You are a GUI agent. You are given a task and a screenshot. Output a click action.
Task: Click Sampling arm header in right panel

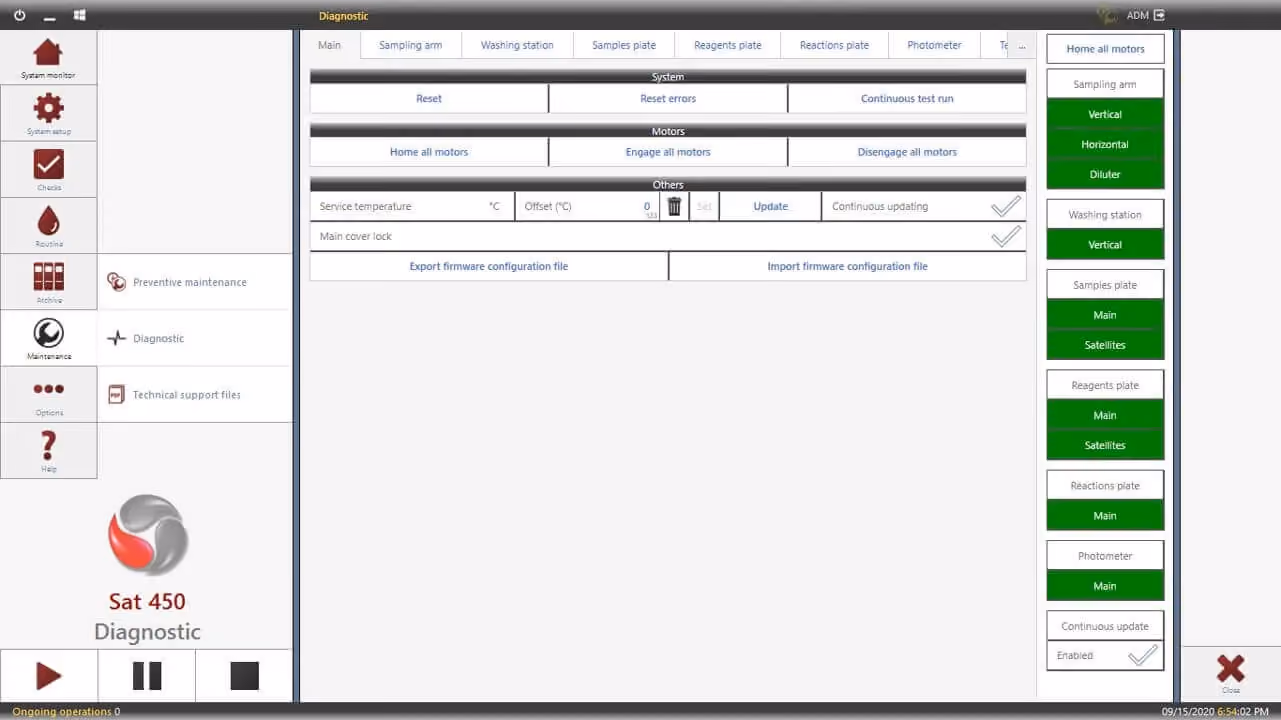tap(1105, 84)
